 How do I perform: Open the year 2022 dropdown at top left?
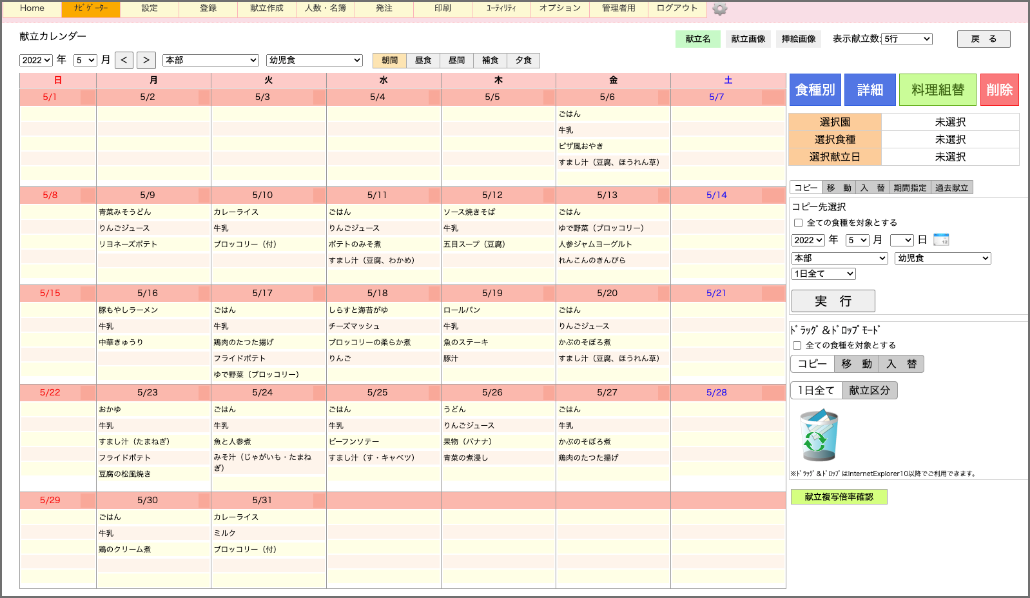pyautogui.click(x=35, y=60)
